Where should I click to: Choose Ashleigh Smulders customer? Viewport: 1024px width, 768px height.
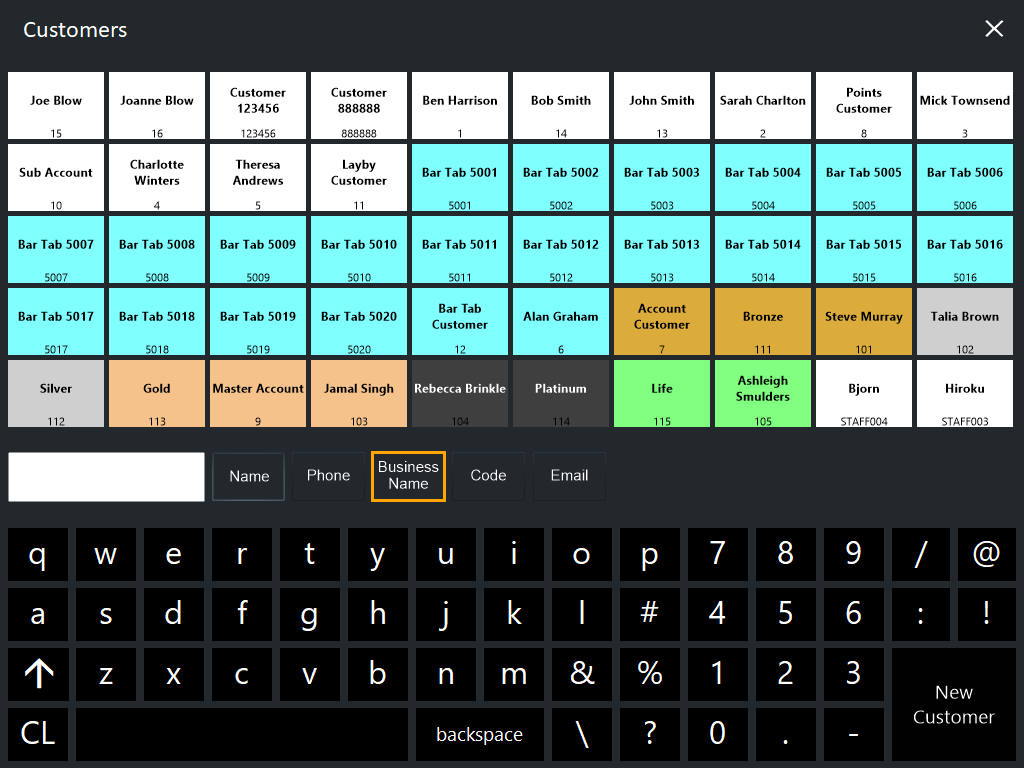pyautogui.click(x=763, y=394)
